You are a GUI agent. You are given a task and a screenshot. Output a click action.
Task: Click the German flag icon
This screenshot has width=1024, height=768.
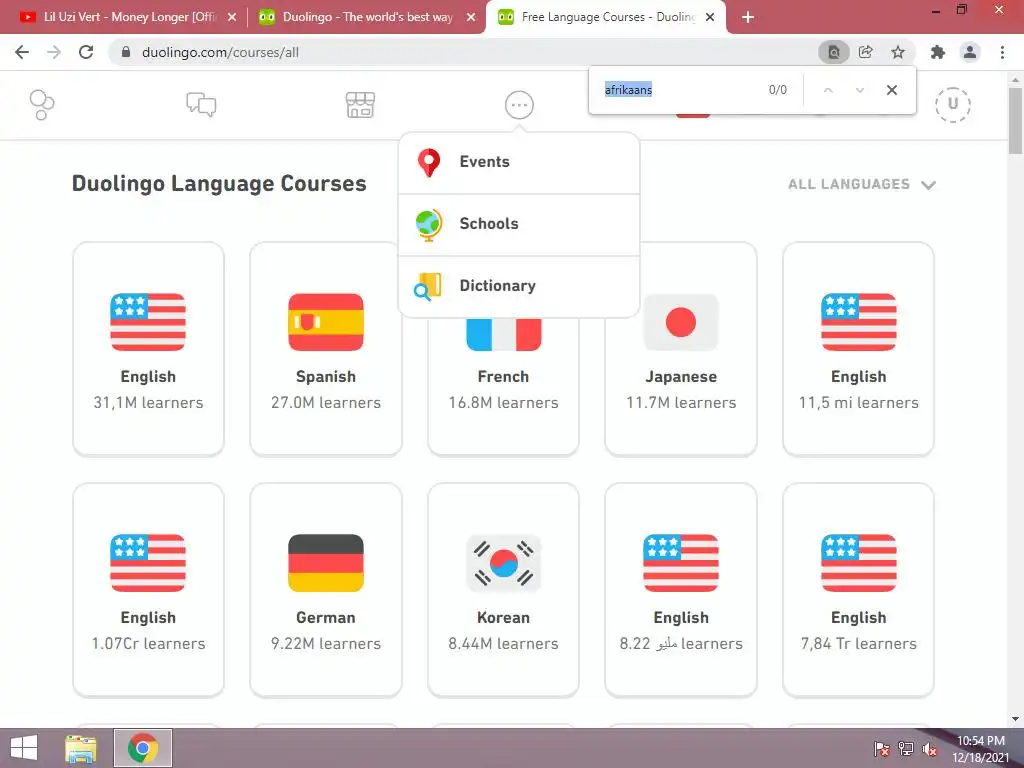pyautogui.click(x=326, y=563)
